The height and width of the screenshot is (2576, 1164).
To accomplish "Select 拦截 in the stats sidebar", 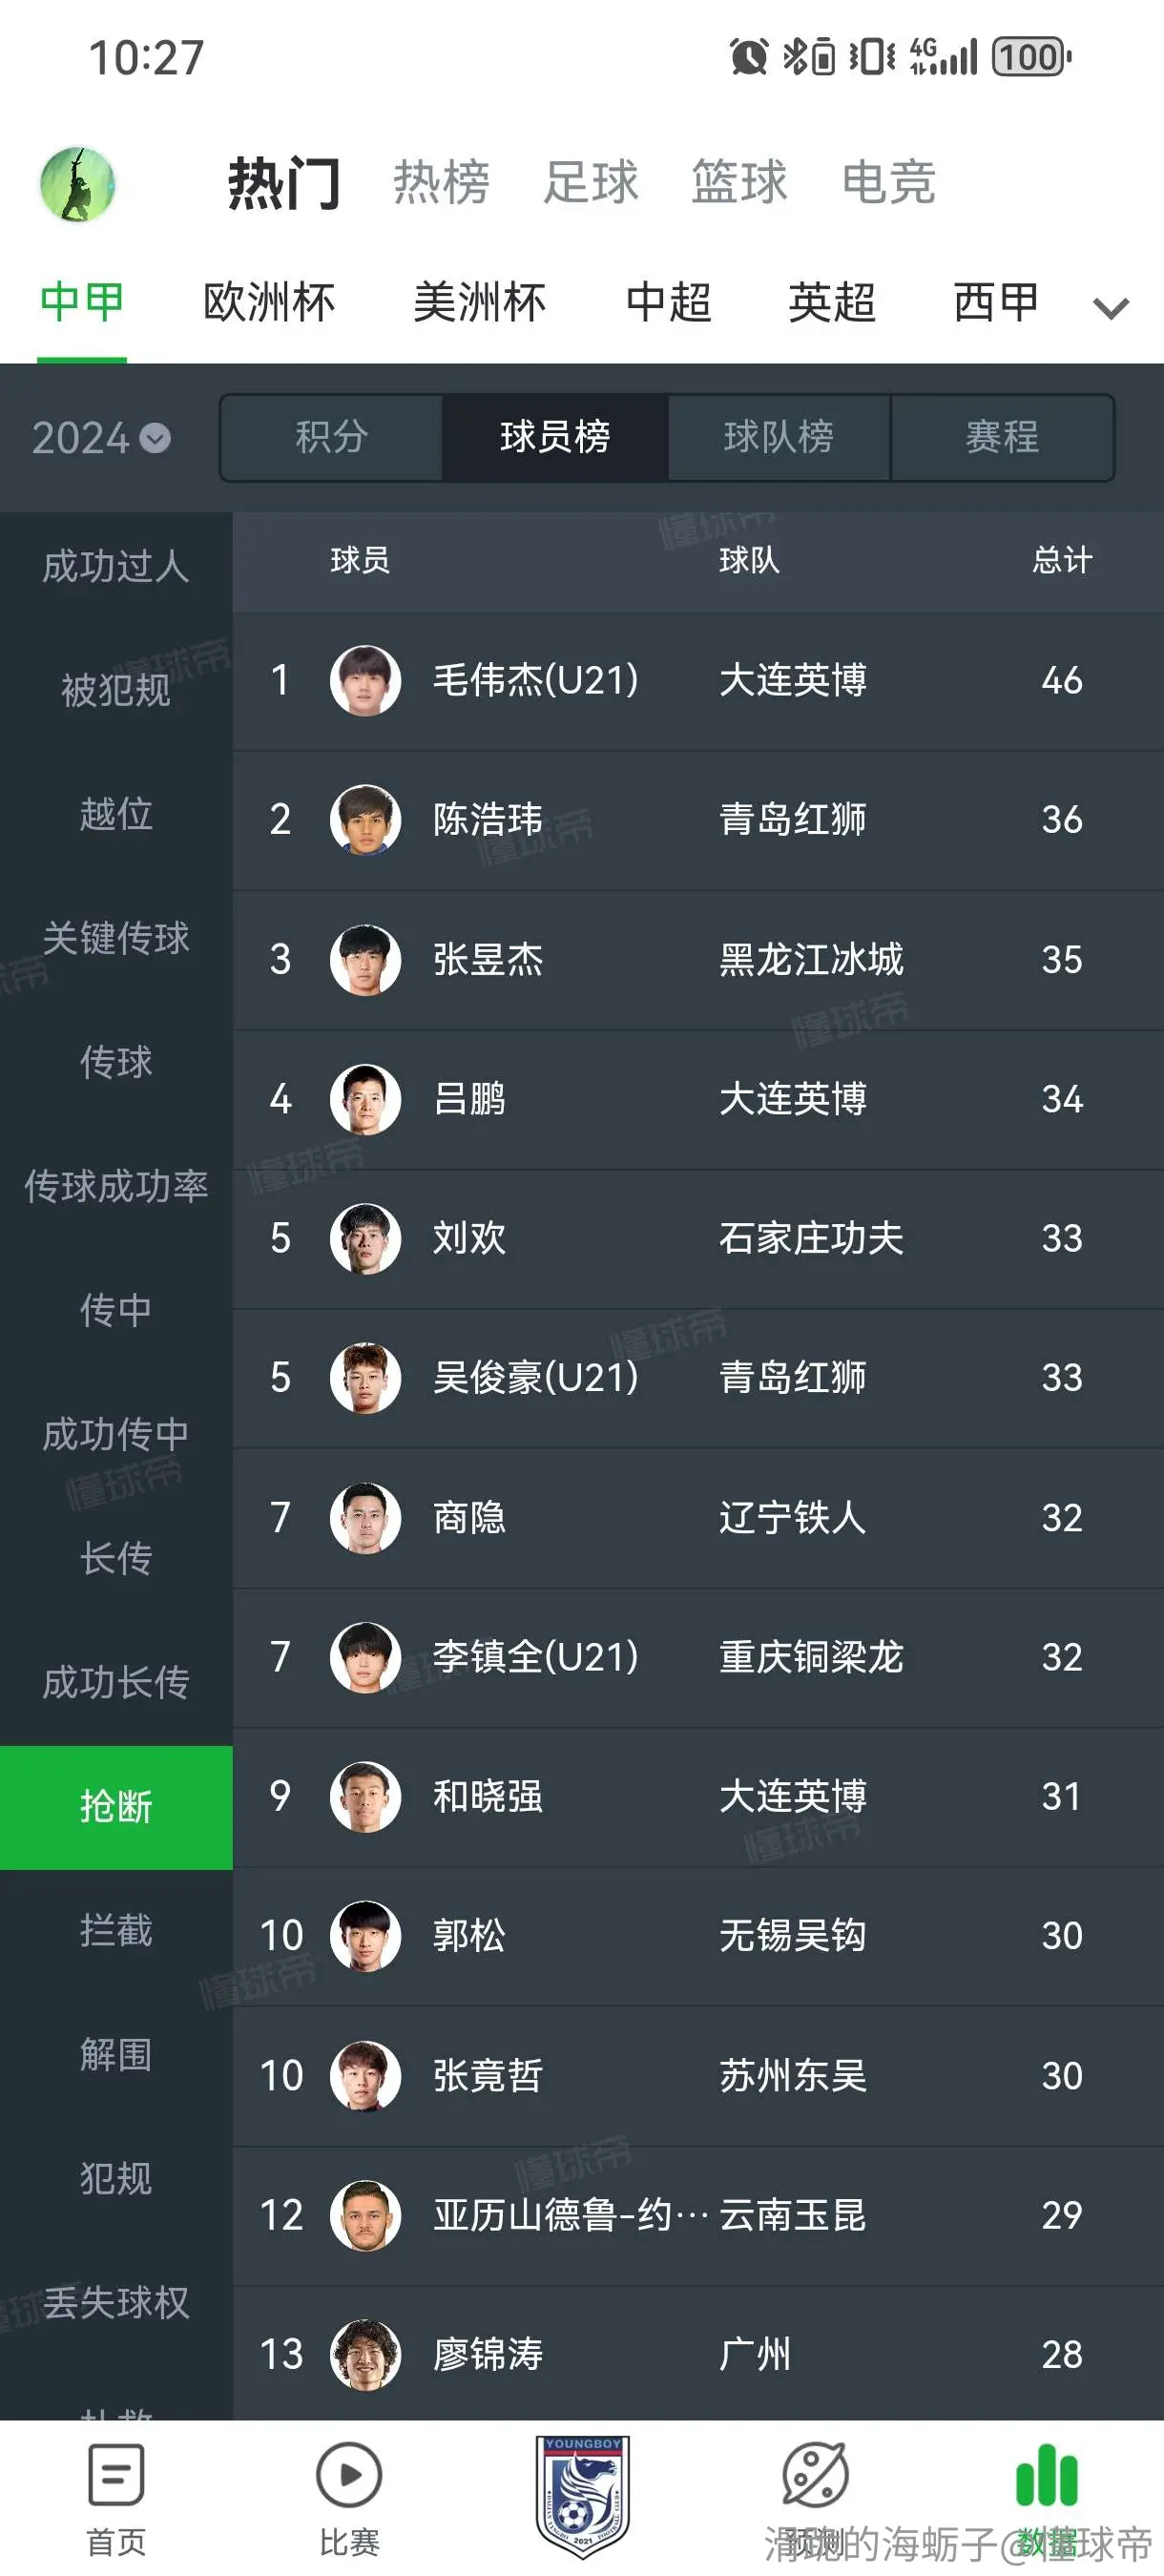I will coord(116,1931).
